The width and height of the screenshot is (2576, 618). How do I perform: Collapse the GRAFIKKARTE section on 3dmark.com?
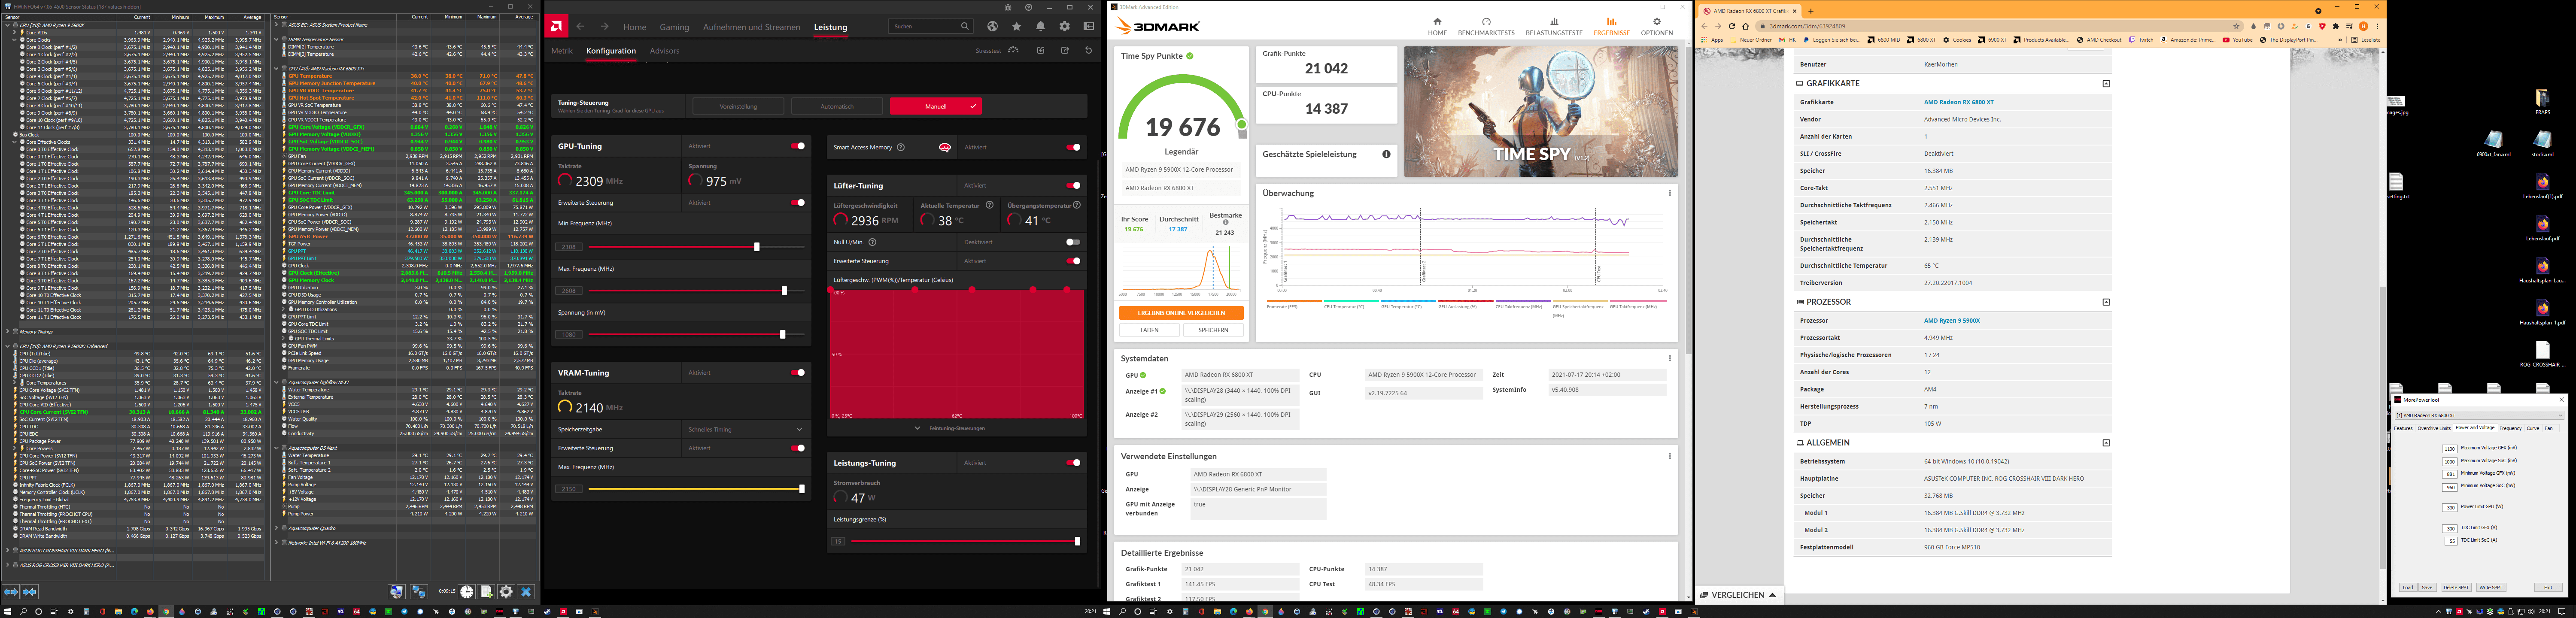coord(2106,84)
